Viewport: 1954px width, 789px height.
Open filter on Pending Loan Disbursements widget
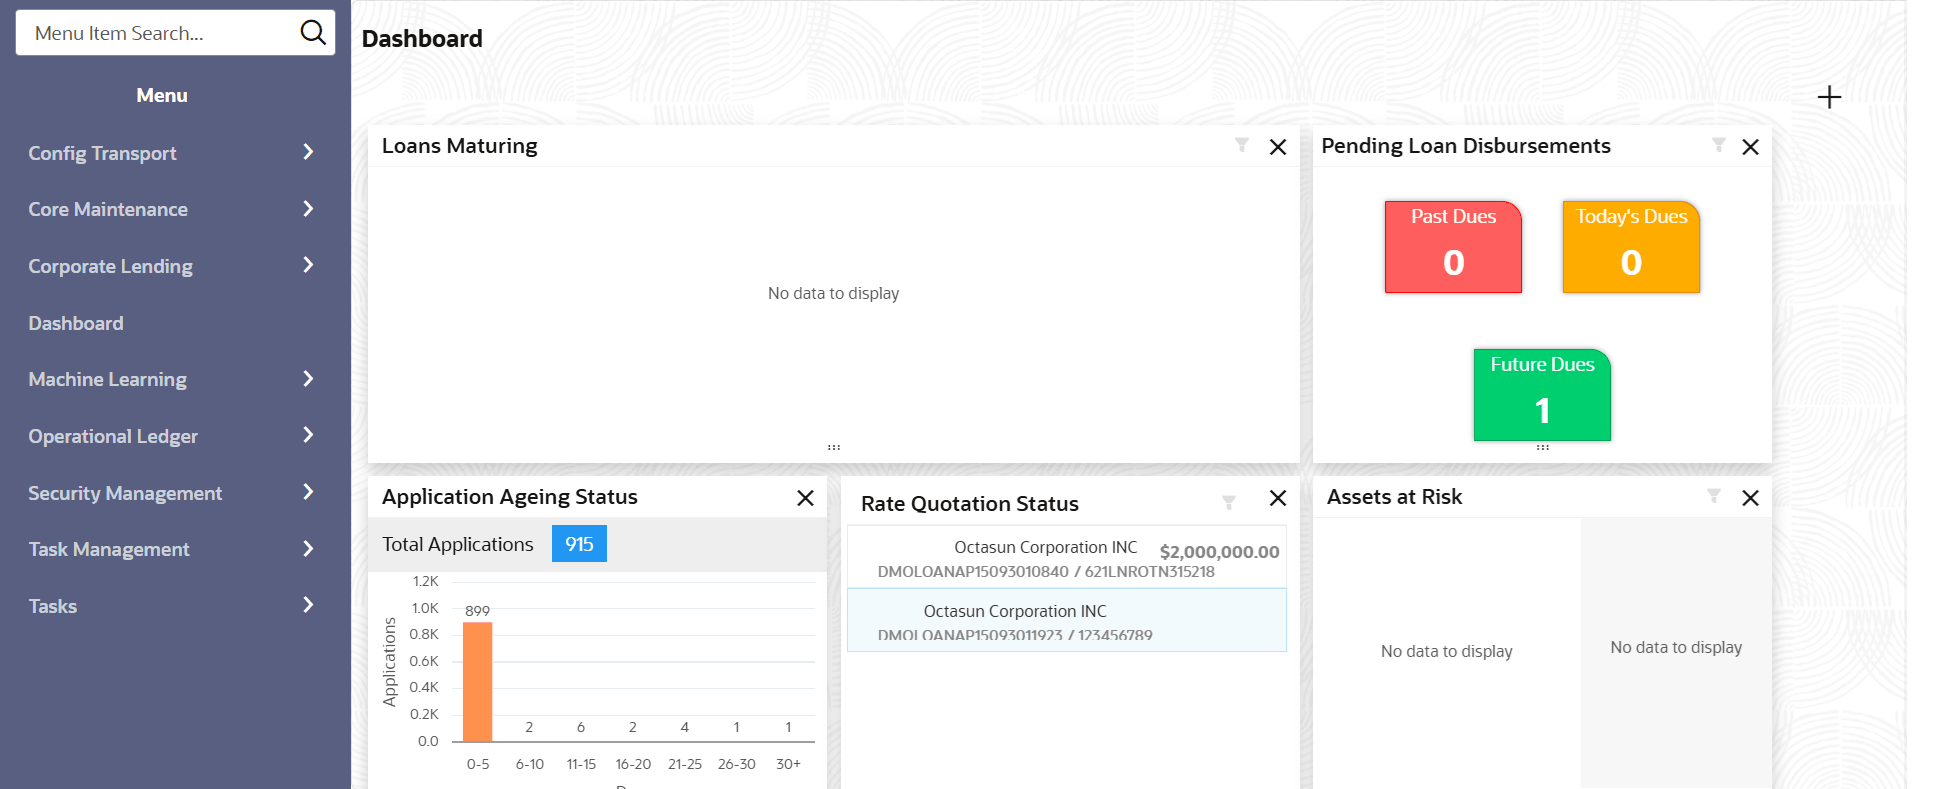point(1718,146)
